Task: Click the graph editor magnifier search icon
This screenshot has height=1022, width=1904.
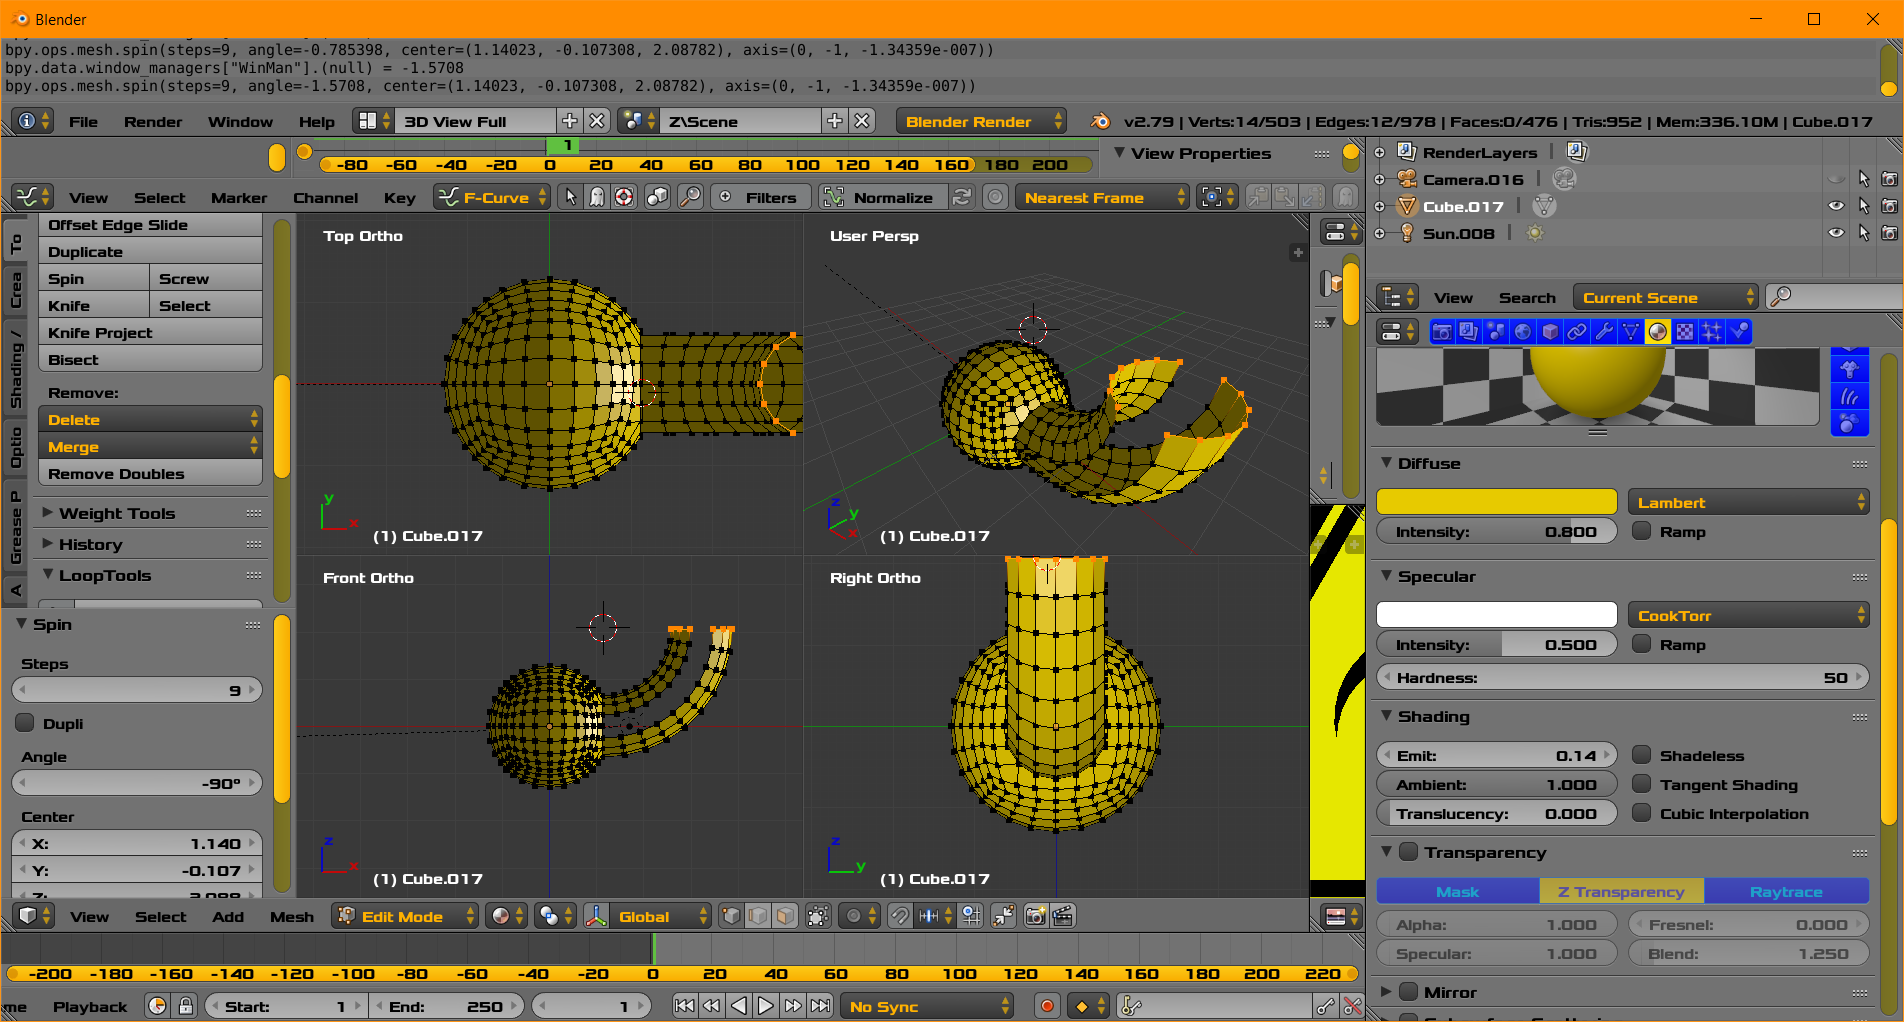Action: coord(690,197)
